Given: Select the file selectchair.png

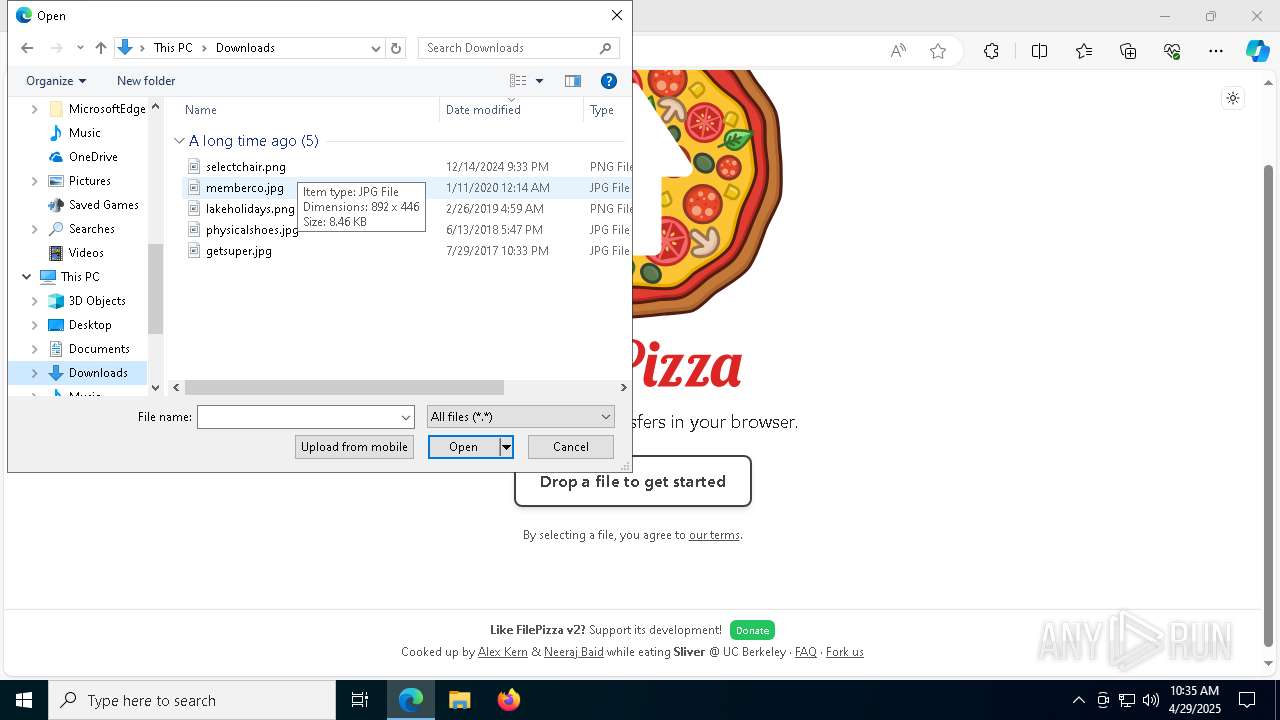Looking at the screenshot, I should (x=246, y=167).
